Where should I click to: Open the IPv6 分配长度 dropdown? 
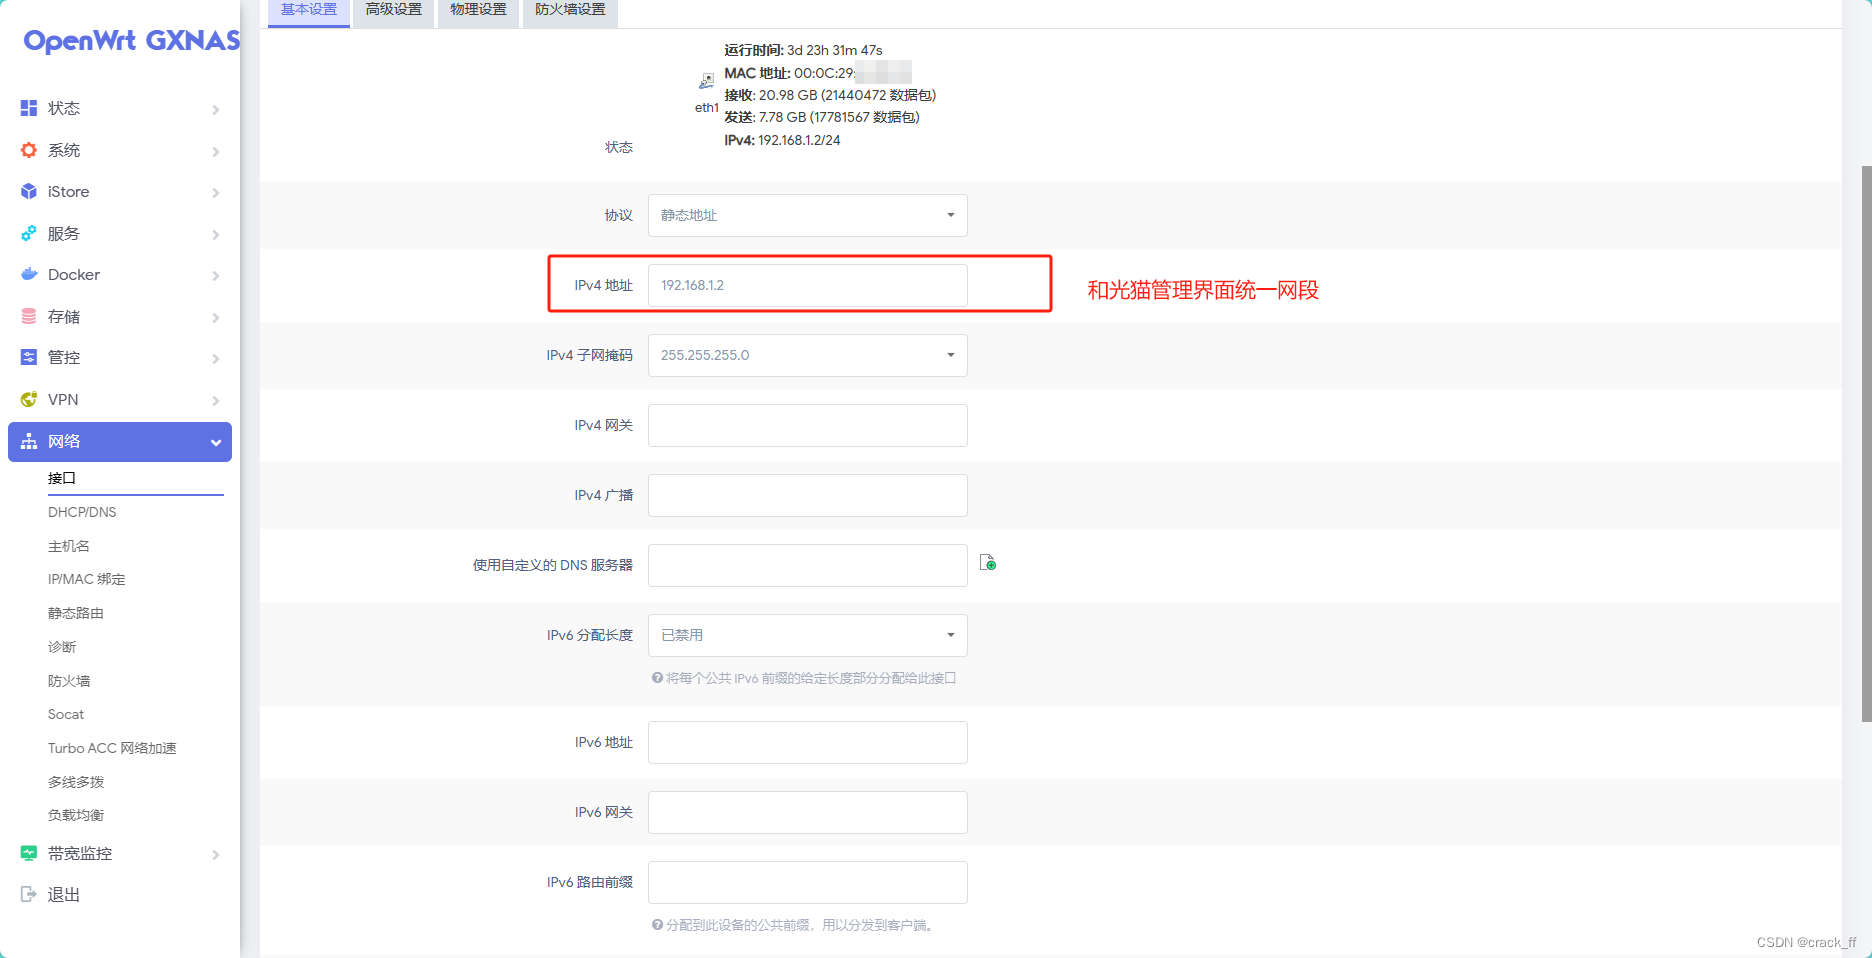(x=808, y=635)
